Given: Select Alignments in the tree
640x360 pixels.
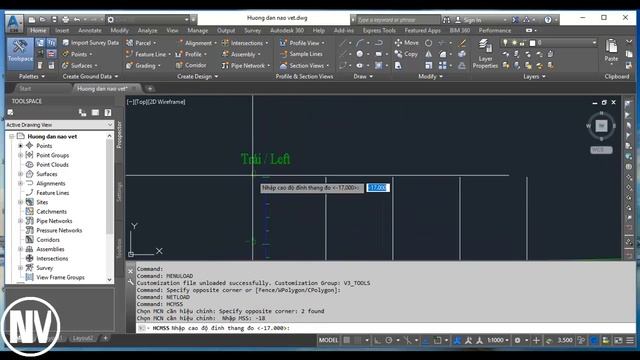Looking at the screenshot, I should pos(51,183).
